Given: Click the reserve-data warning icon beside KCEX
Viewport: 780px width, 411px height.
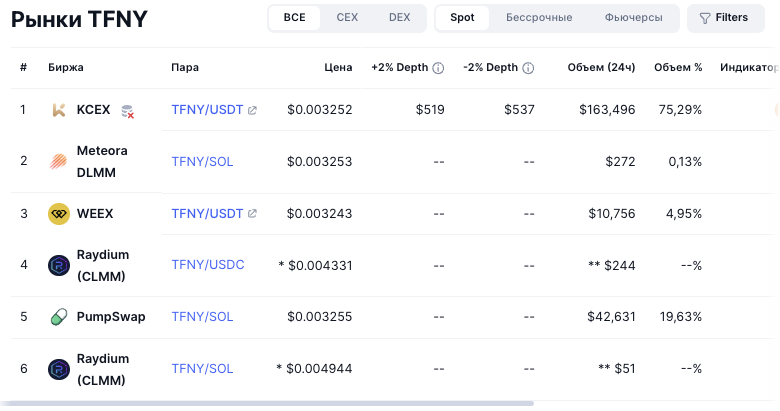Looking at the screenshot, I should (128, 111).
